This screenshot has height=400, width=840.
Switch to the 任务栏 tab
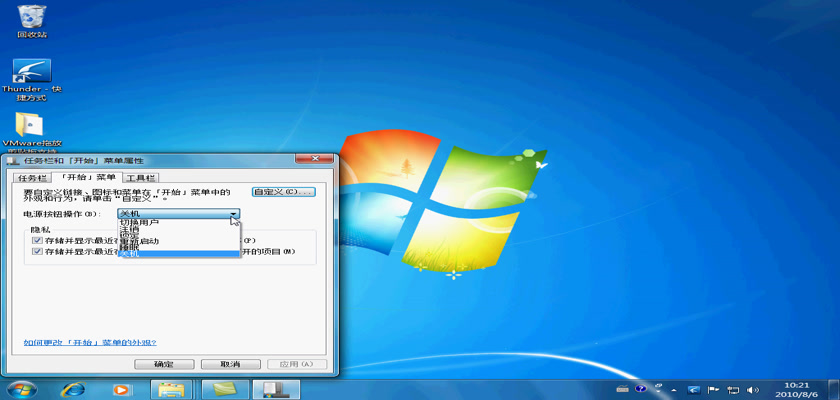point(32,177)
